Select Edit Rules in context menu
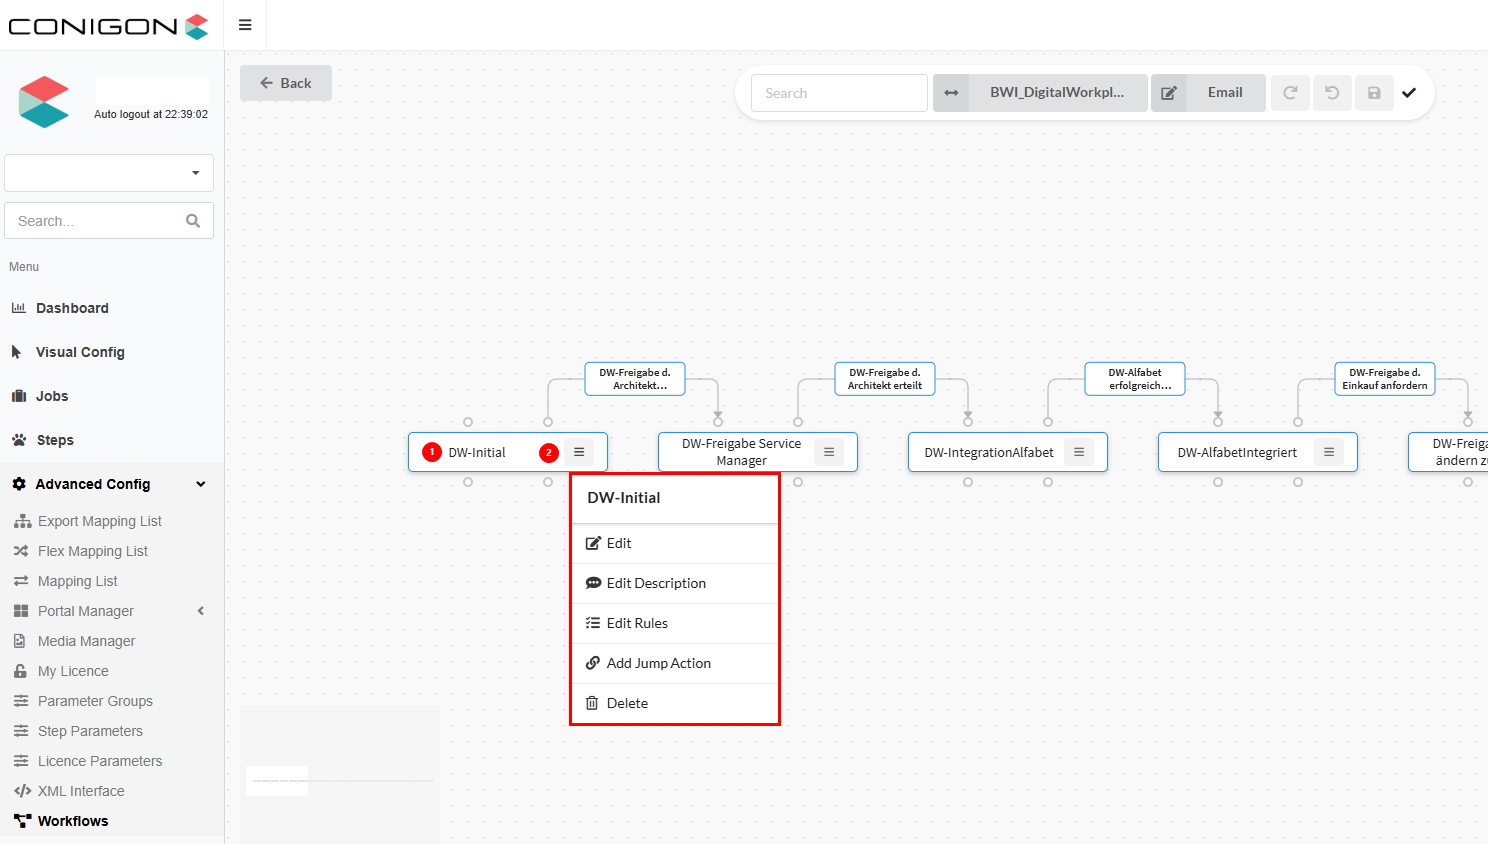Image resolution: width=1488 pixels, height=844 pixels. 637,623
